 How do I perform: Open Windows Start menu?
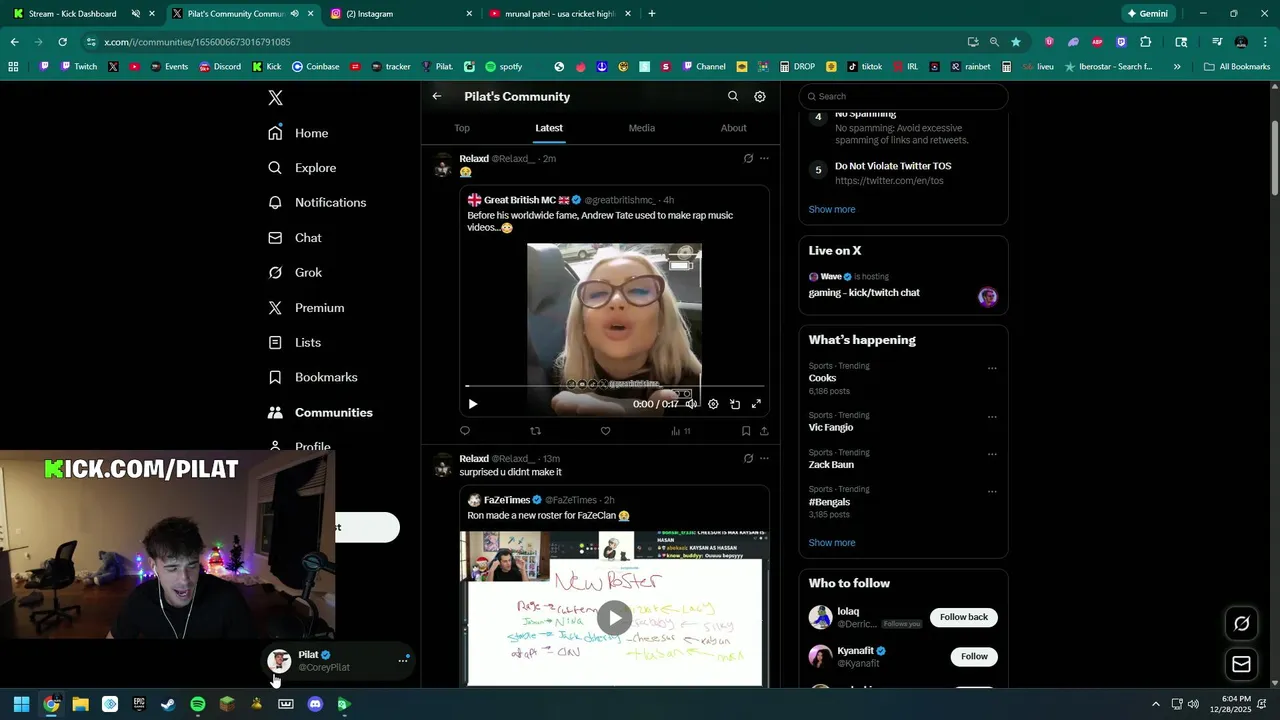(x=21, y=704)
